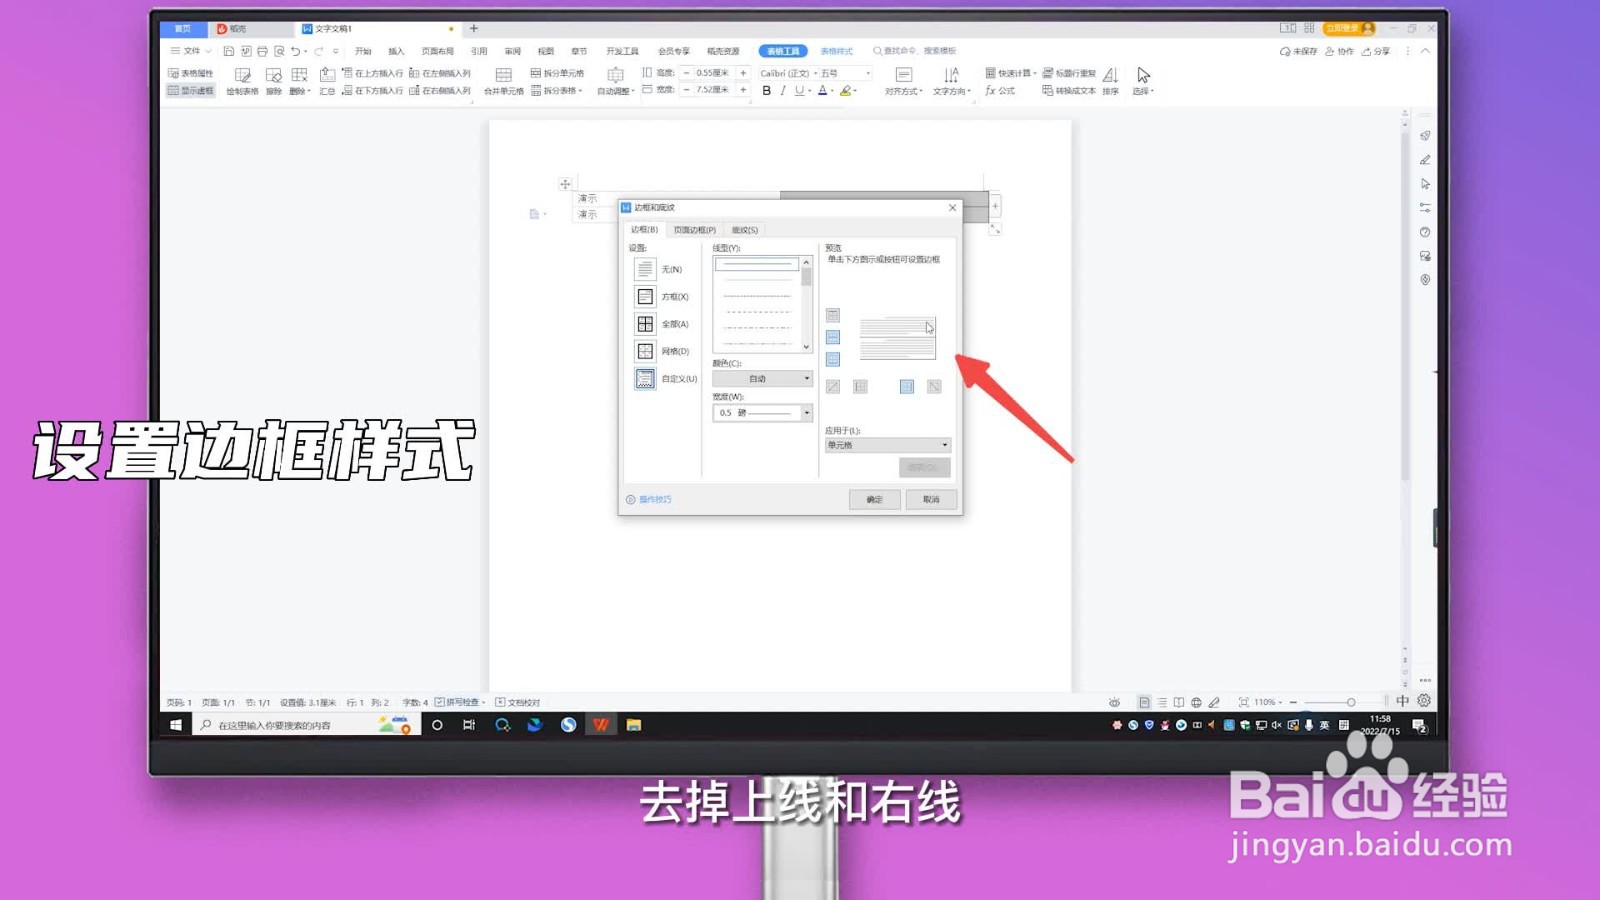This screenshot has width=1600, height=900.
Task: Toggle the left border preview button
Action: (x=860, y=387)
